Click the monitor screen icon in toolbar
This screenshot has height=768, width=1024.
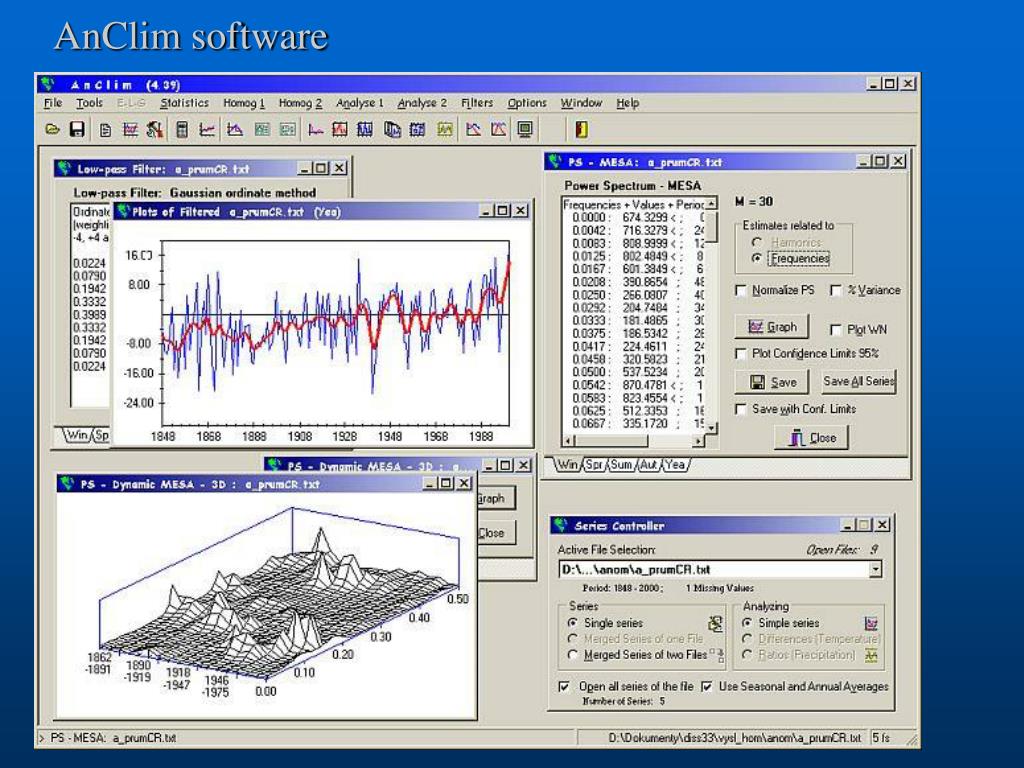pyautogui.click(x=524, y=130)
